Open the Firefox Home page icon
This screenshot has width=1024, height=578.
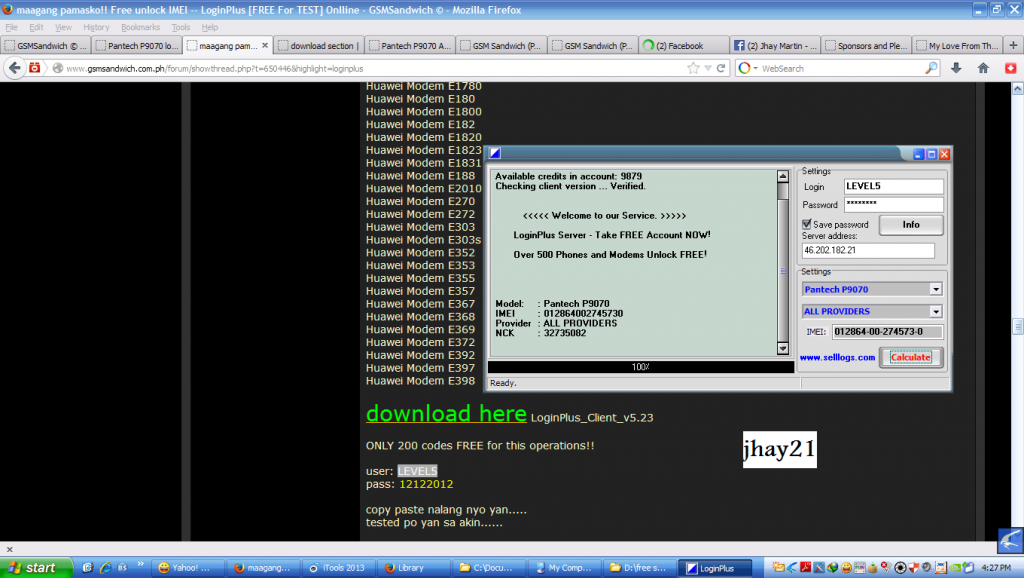point(983,68)
